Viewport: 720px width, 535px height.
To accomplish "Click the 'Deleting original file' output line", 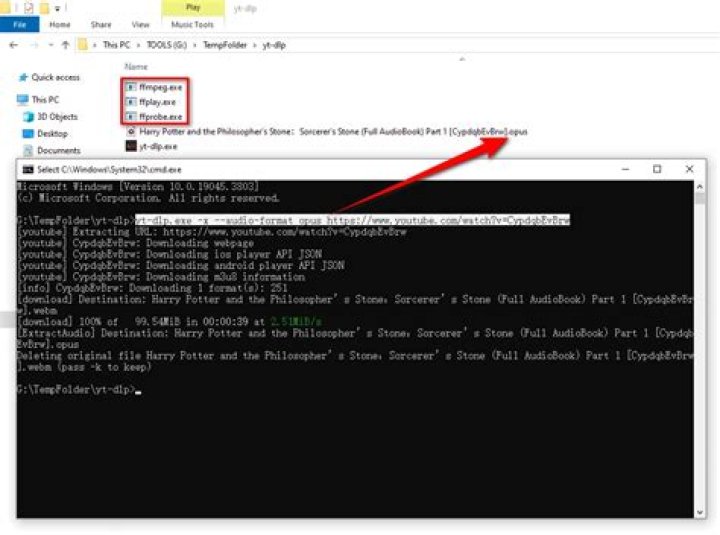I will click(x=355, y=361).
